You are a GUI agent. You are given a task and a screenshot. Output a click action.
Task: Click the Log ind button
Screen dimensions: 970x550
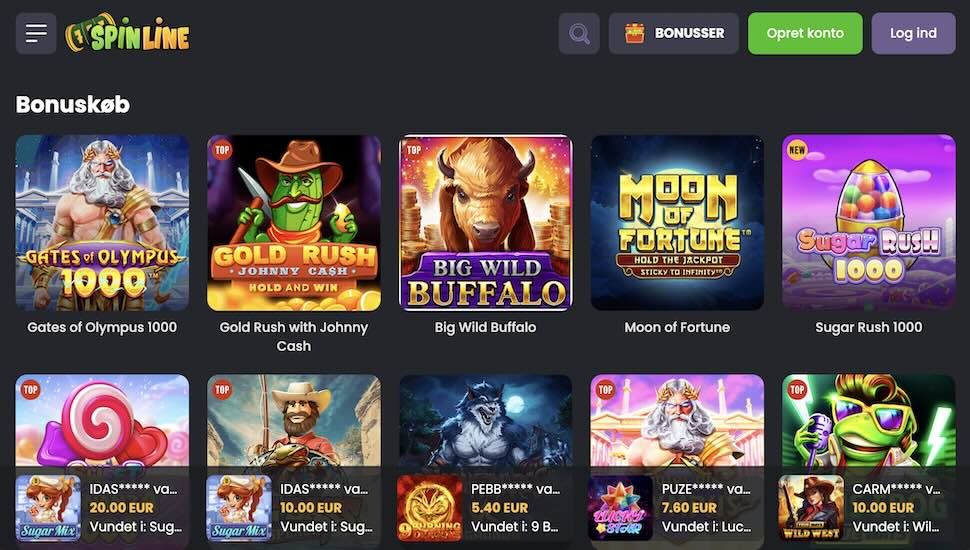[x=913, y=33]
